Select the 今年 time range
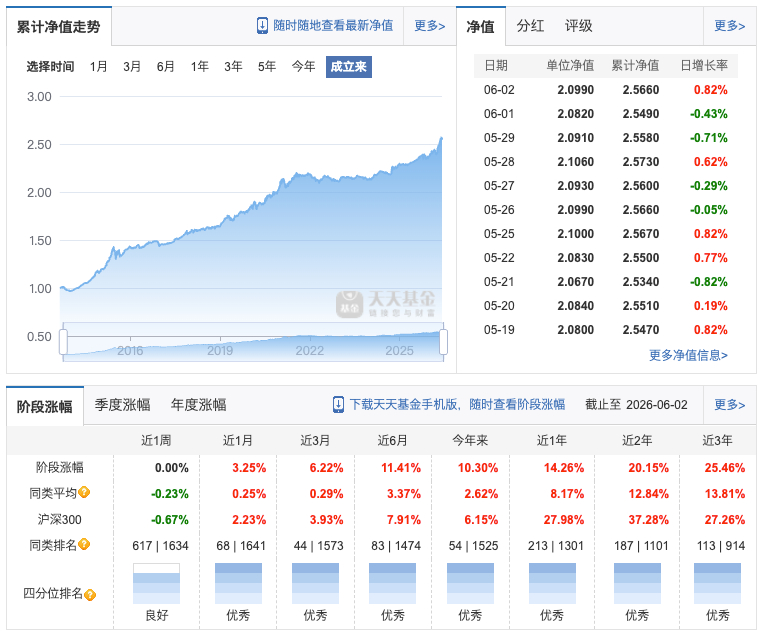This screenshot has width=762, height=633. [303, 67]
